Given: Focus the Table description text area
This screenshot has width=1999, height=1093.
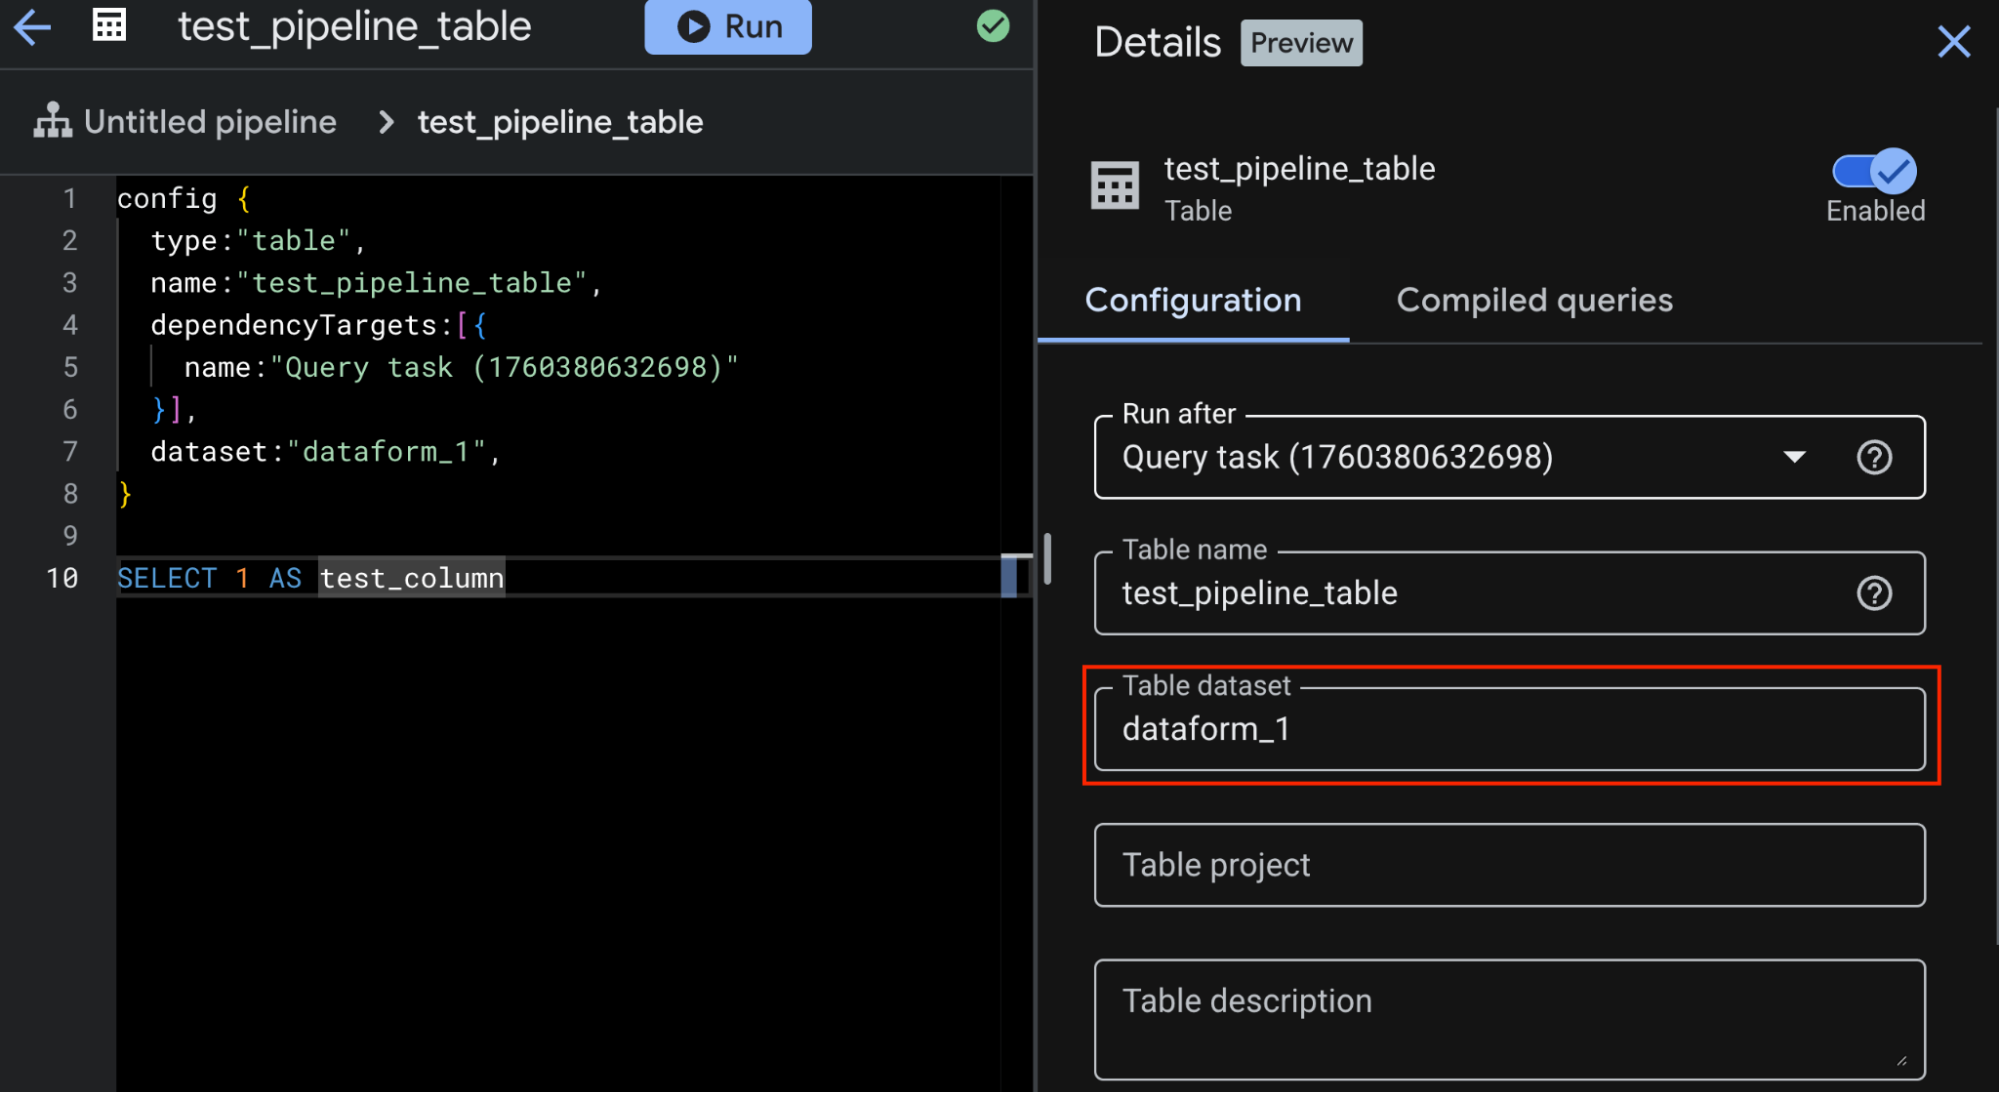Looking at the screenshot, I should (x=1508, y=1020).
